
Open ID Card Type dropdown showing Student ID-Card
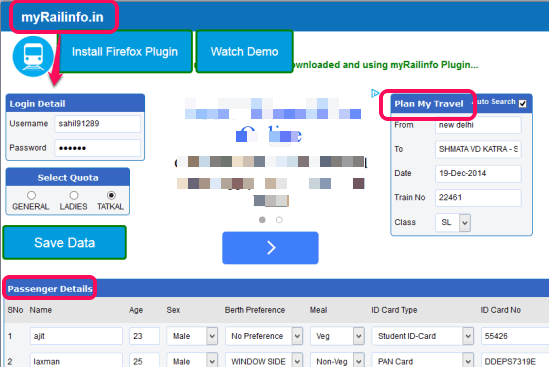click(x=423, y=336)
